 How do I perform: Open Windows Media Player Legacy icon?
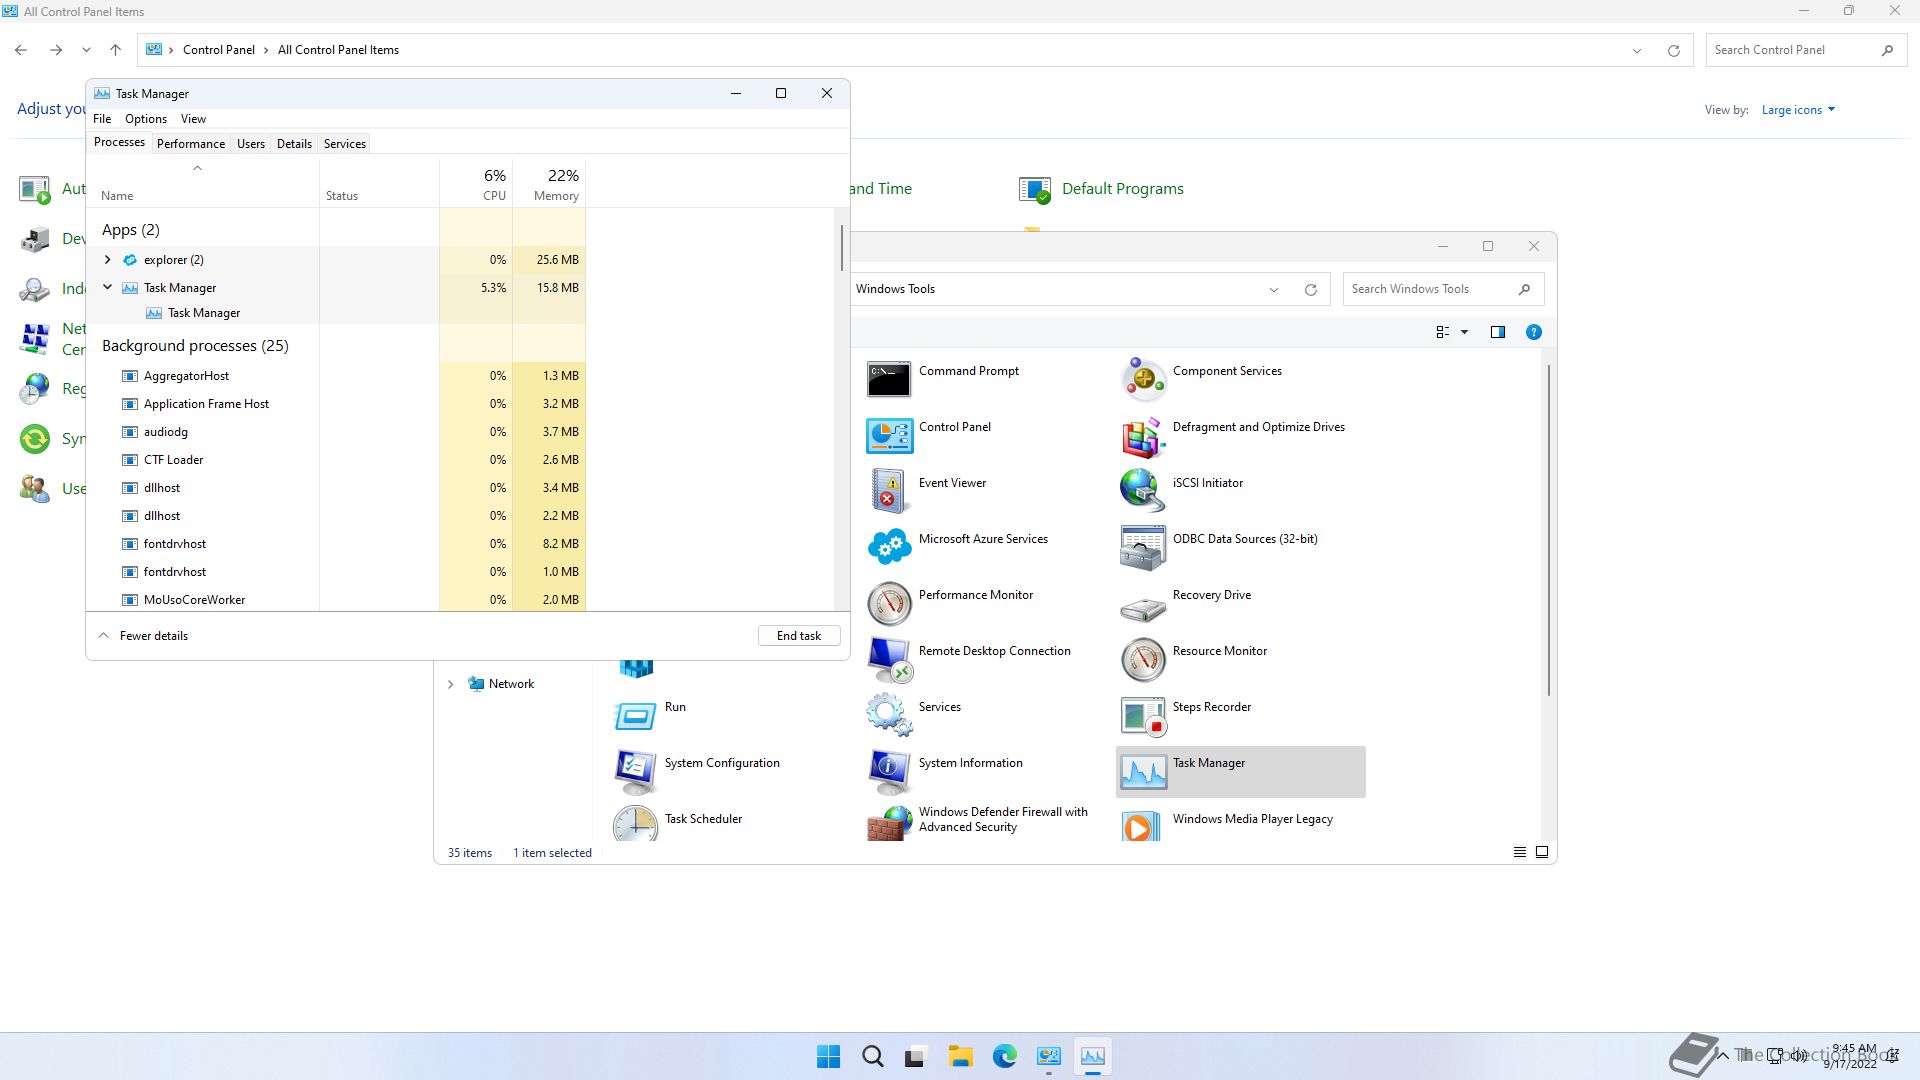1143,825
